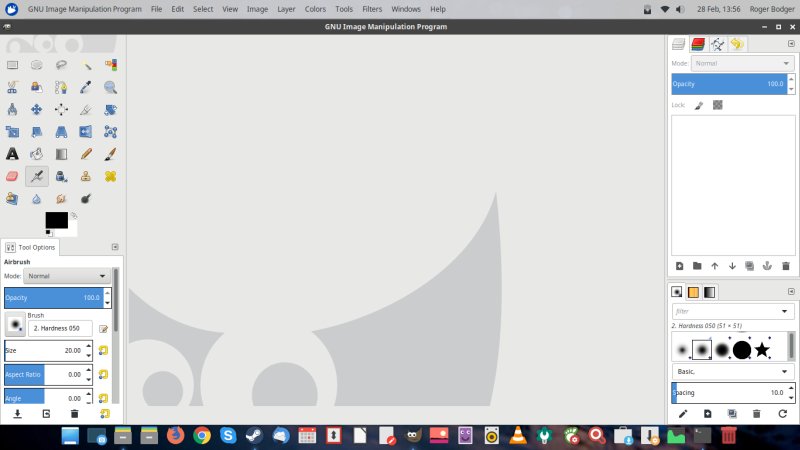The width and height of the screenshot is (800, 450).
Task: Open the Colors menu
Action: 315,9
